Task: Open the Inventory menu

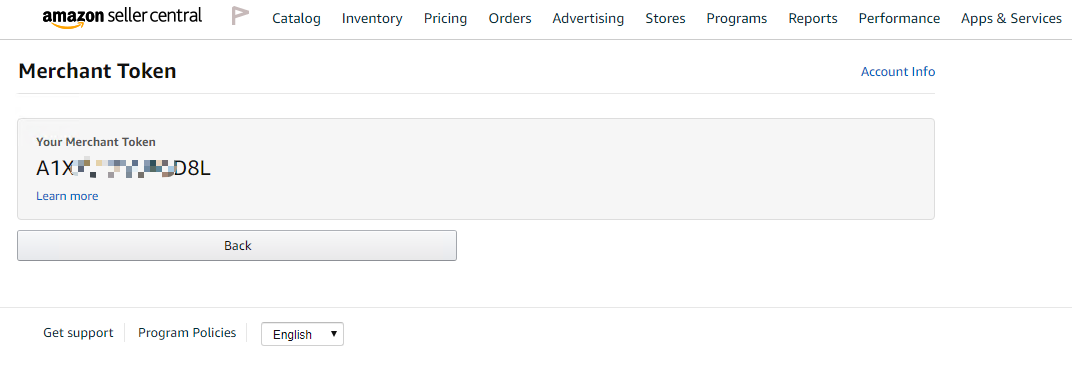Action: click(x=372, y=18)
